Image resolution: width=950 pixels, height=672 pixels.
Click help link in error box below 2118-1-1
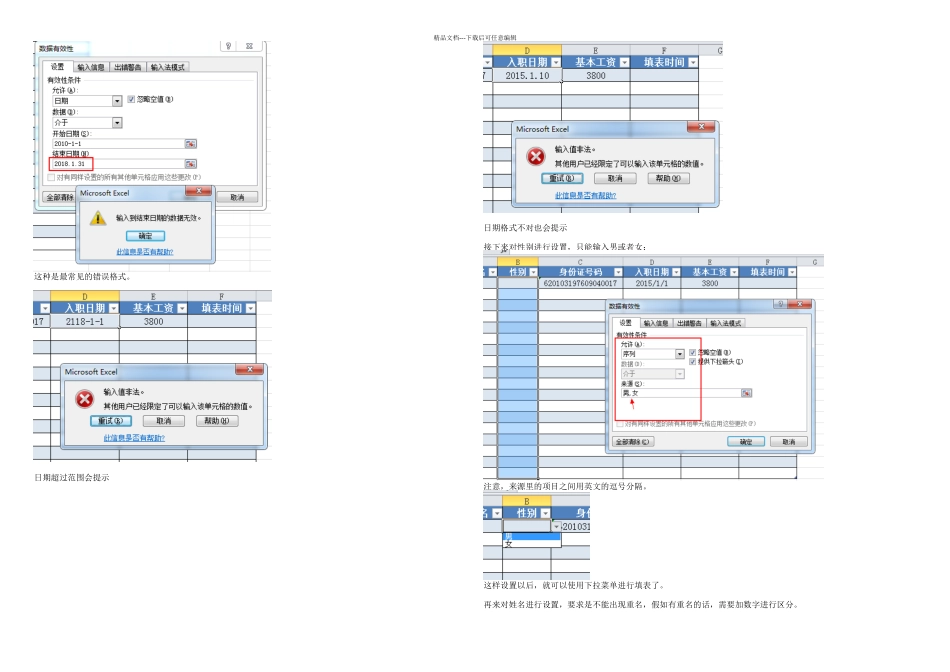click(x=134, y=438)
